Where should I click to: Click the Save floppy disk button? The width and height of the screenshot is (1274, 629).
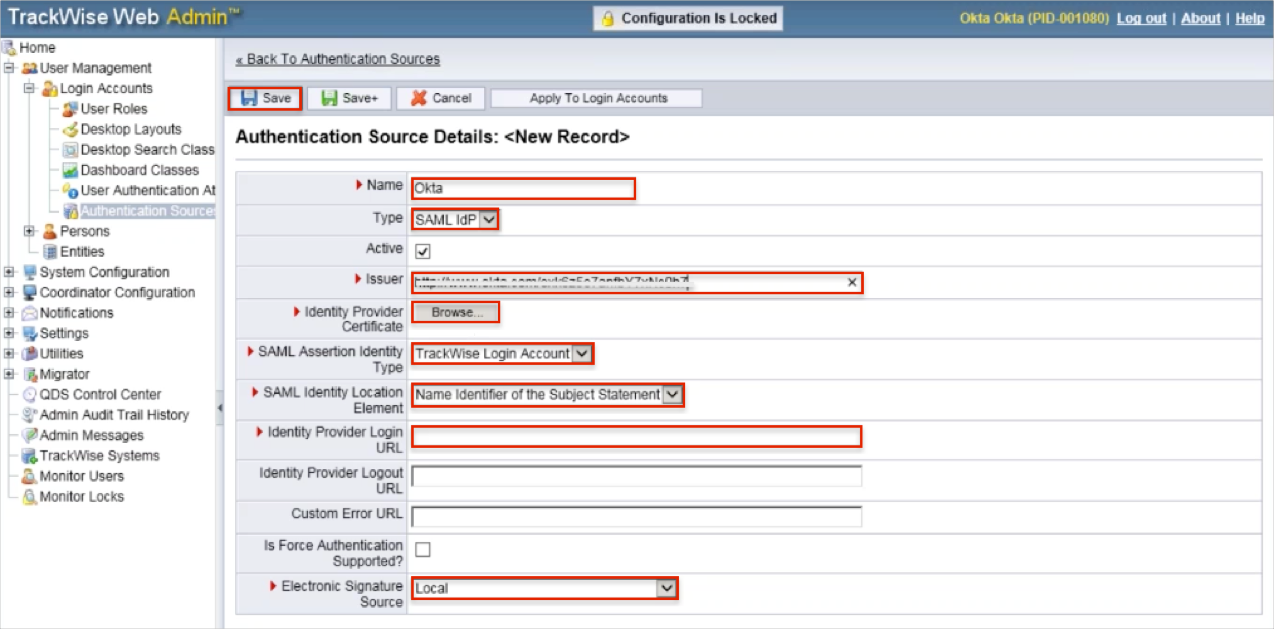click(265, 98)
